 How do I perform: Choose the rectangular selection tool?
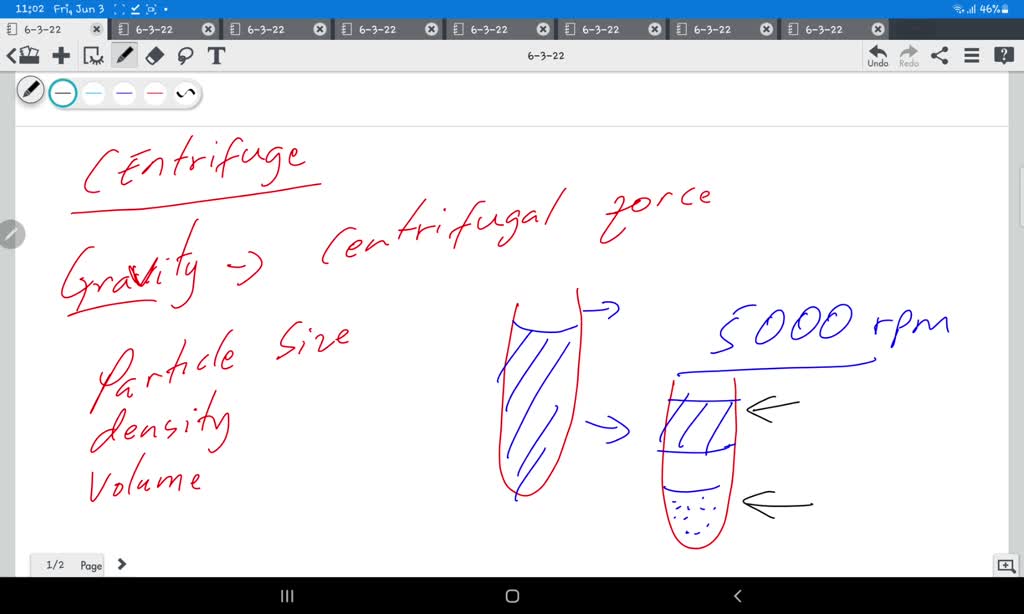(x=93, y=56)
